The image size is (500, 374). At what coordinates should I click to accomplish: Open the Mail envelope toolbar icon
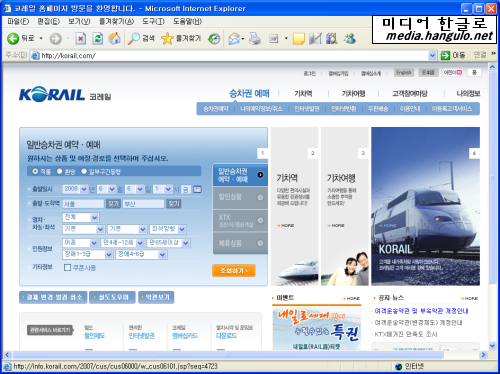234,39
